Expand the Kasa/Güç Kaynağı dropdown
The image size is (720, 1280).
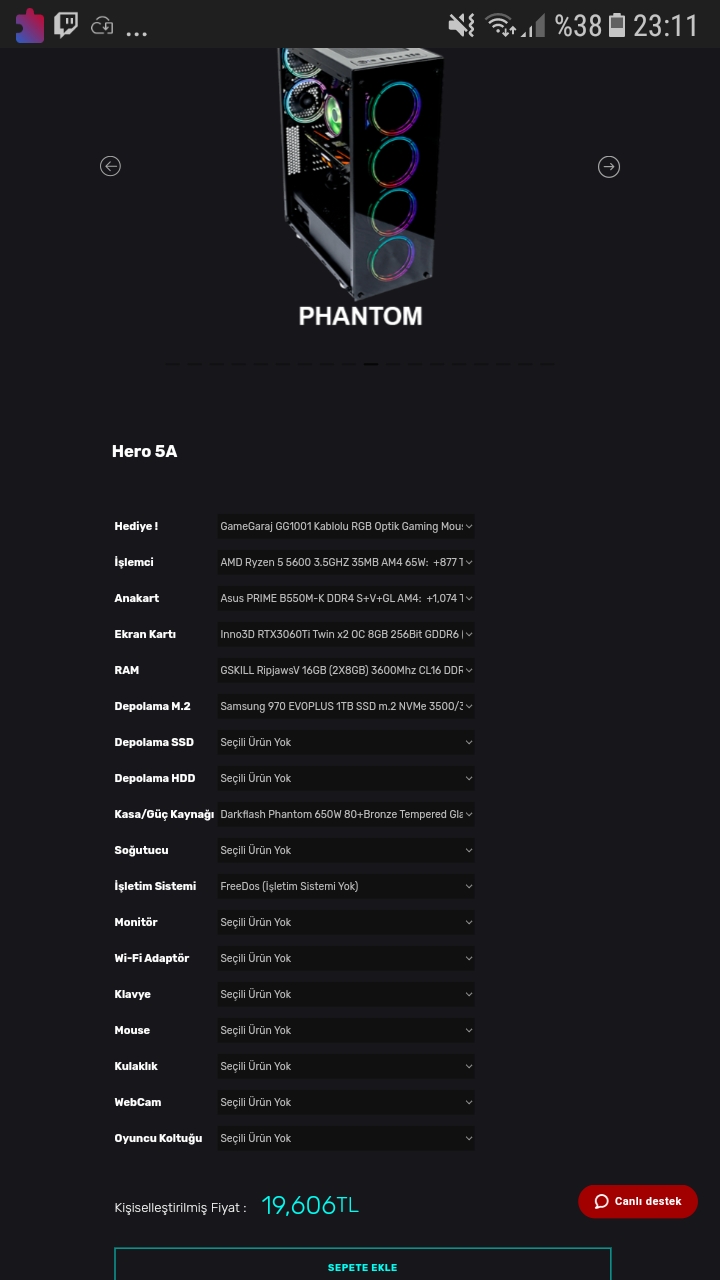coord(346,814)
